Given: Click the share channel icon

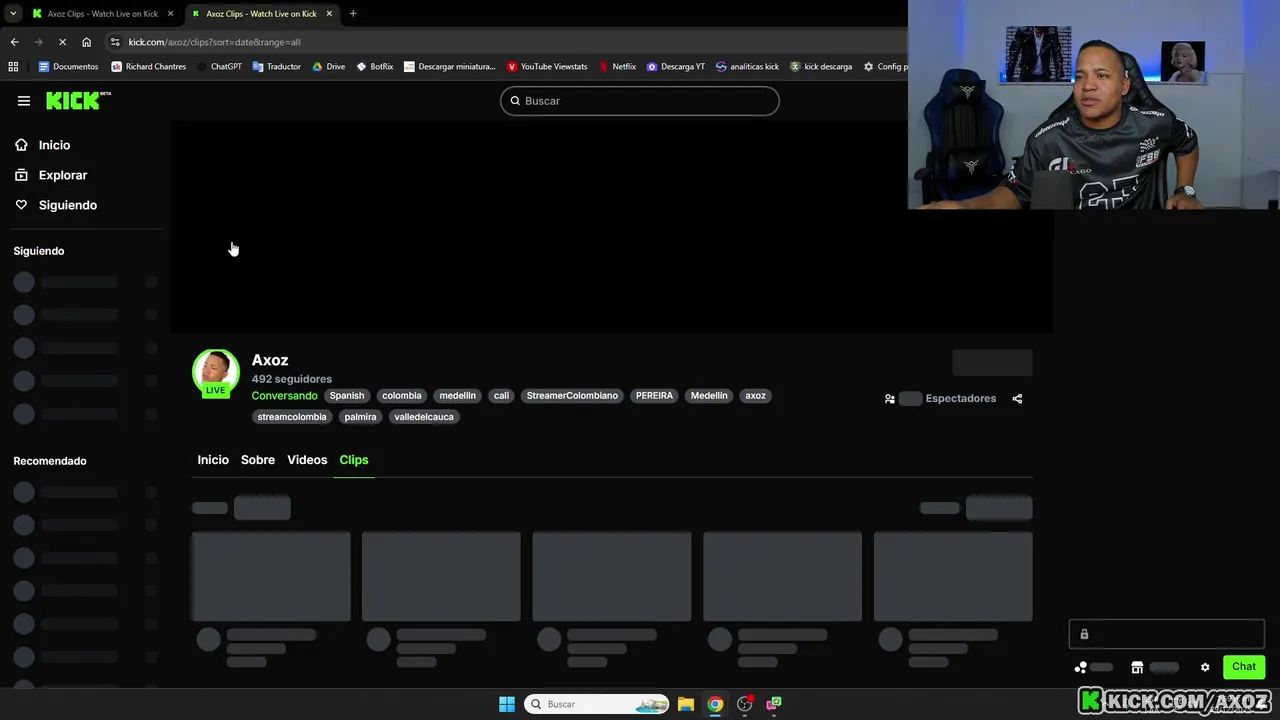Looking at the screenshot, I should [x=1017, y=399].
